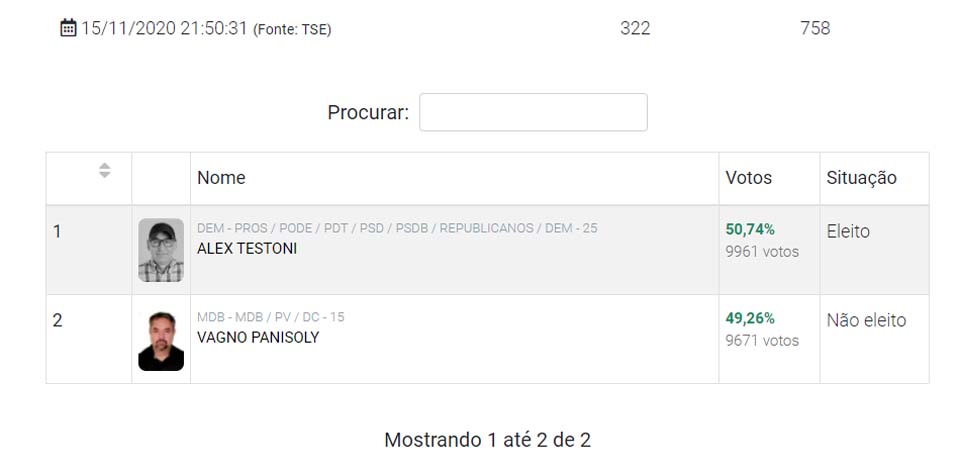960x471 pixels.
Task: Click the sort arrows in the first column header
Action: (x=104, y=171)
